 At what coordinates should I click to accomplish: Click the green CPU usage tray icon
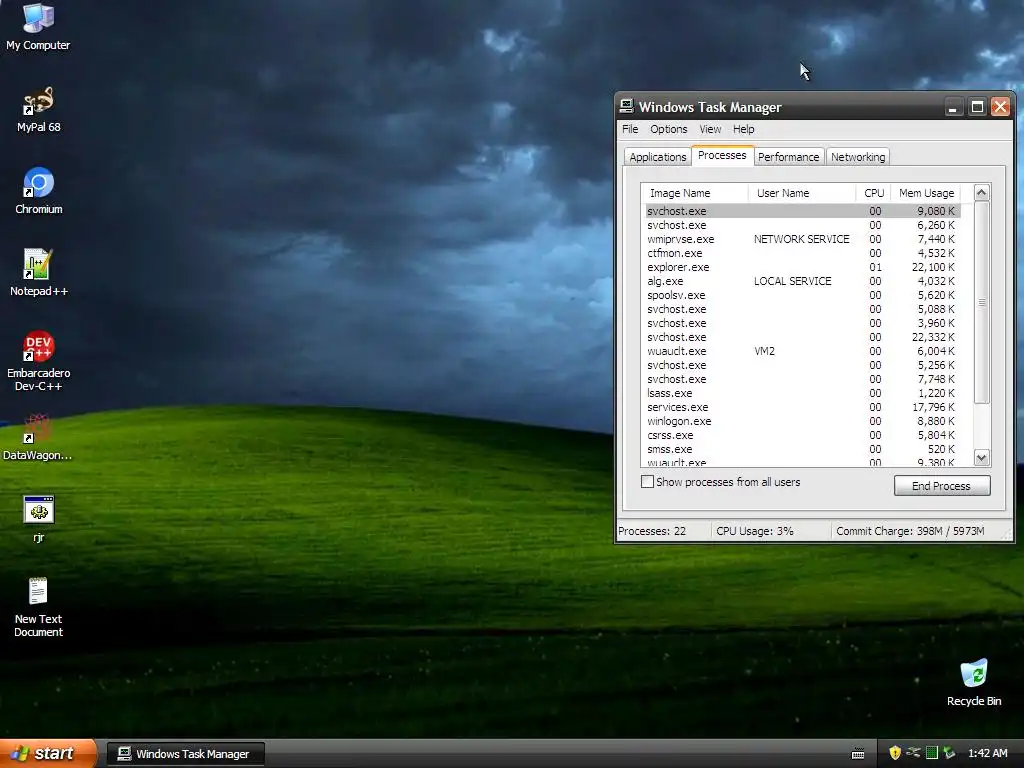coord(932,753)
